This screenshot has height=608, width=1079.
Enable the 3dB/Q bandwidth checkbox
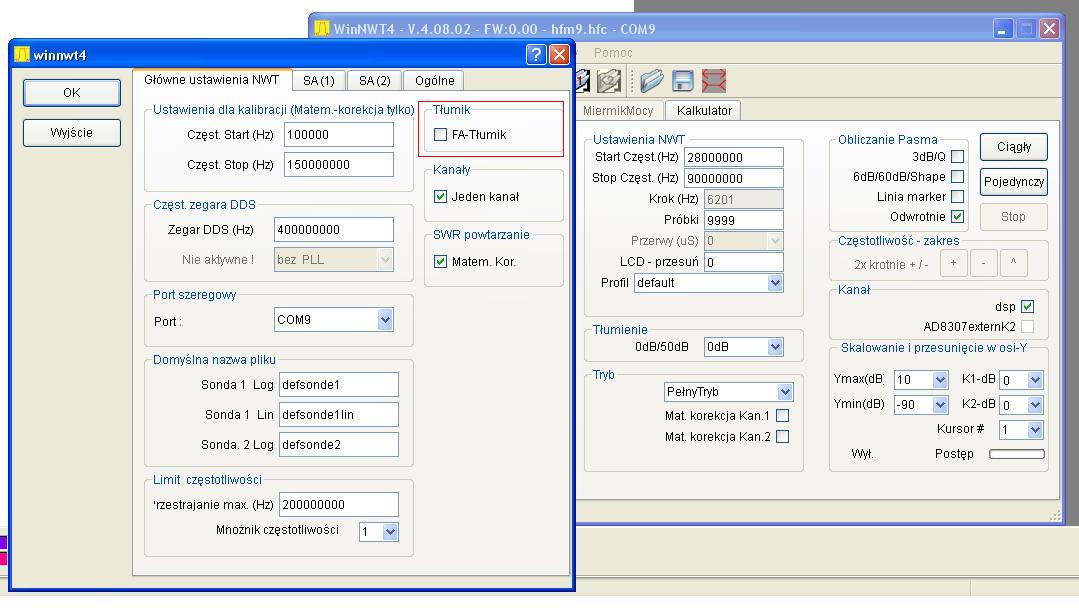click(957, 157)
